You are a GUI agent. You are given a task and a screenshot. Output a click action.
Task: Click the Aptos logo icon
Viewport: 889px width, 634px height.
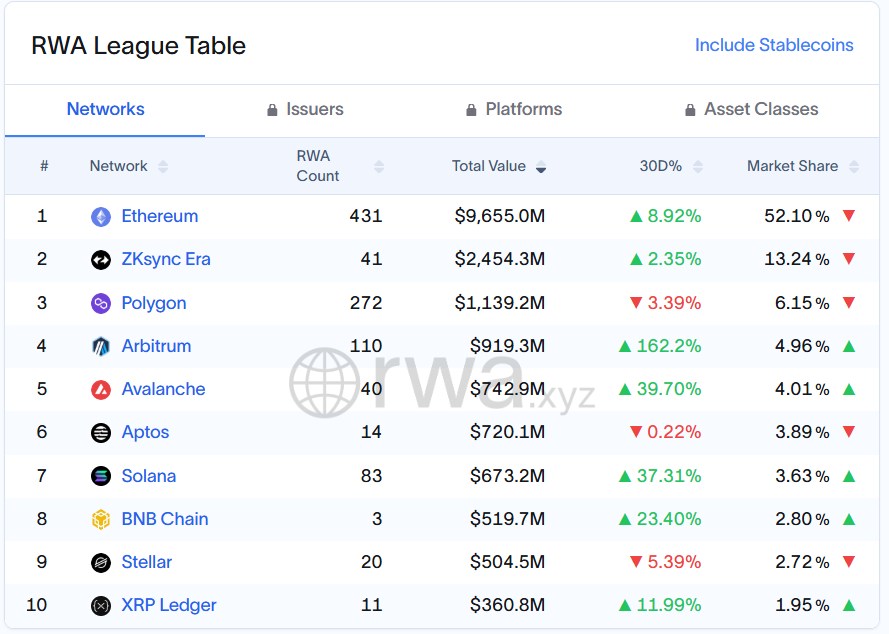point(101,433)
